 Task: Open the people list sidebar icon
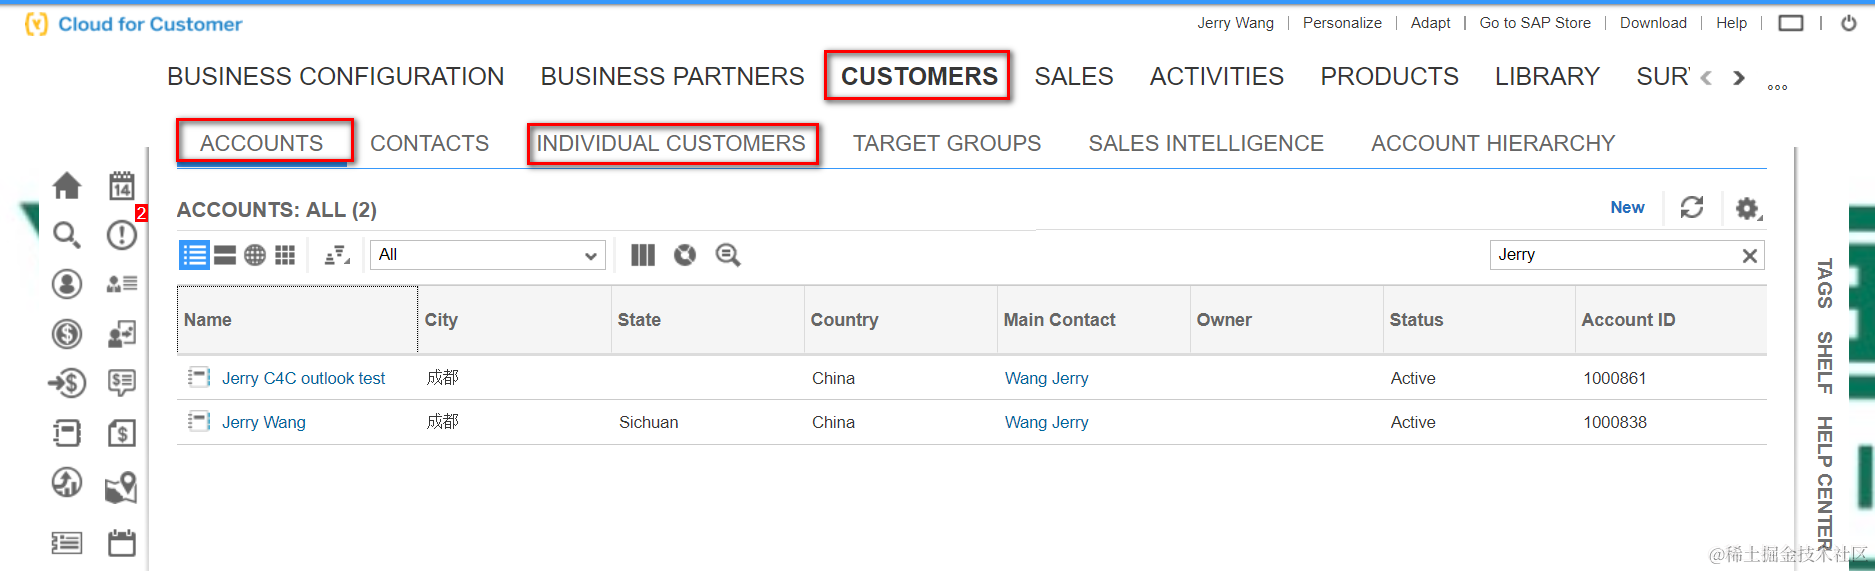pyautogui.click(x=122, y=284)
